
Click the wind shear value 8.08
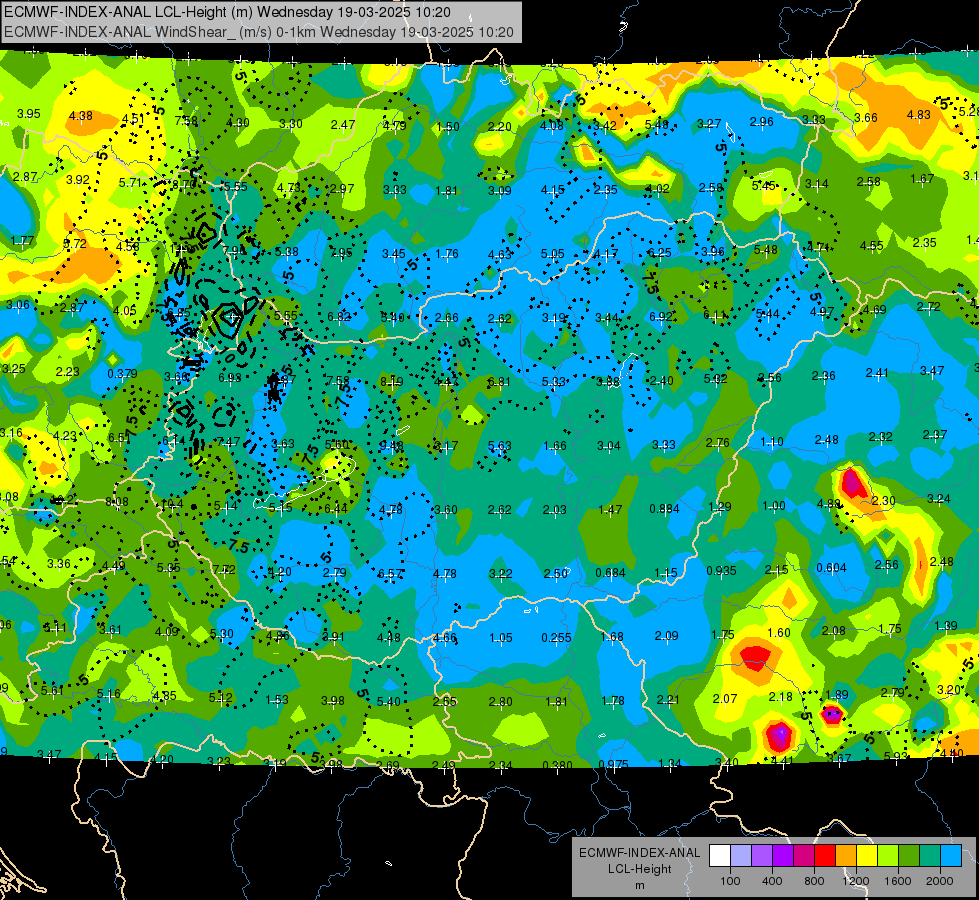coord(117,502)
